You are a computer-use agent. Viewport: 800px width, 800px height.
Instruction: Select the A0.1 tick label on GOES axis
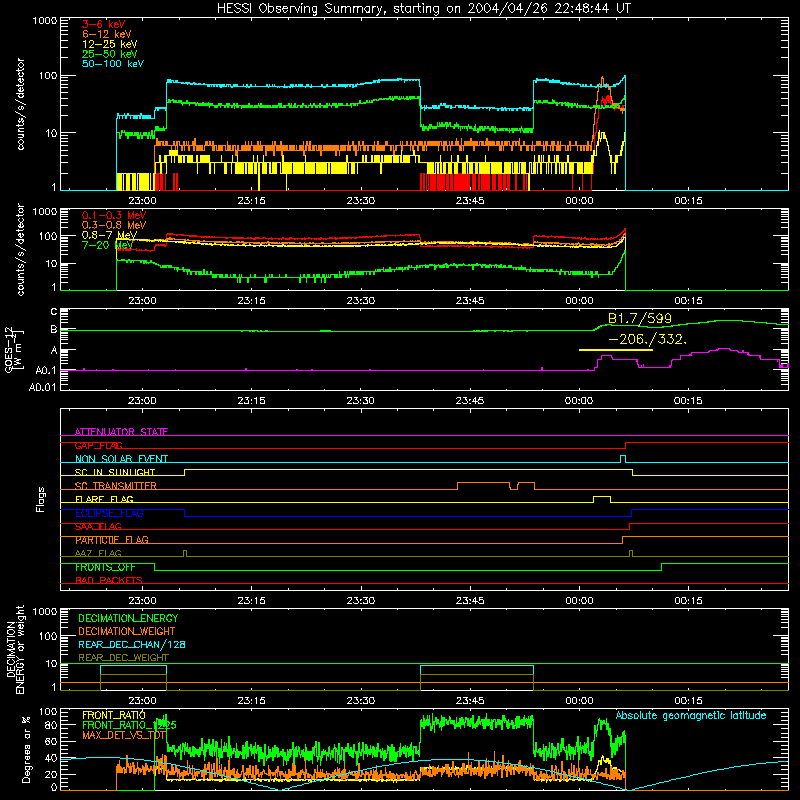pos(45,370)
